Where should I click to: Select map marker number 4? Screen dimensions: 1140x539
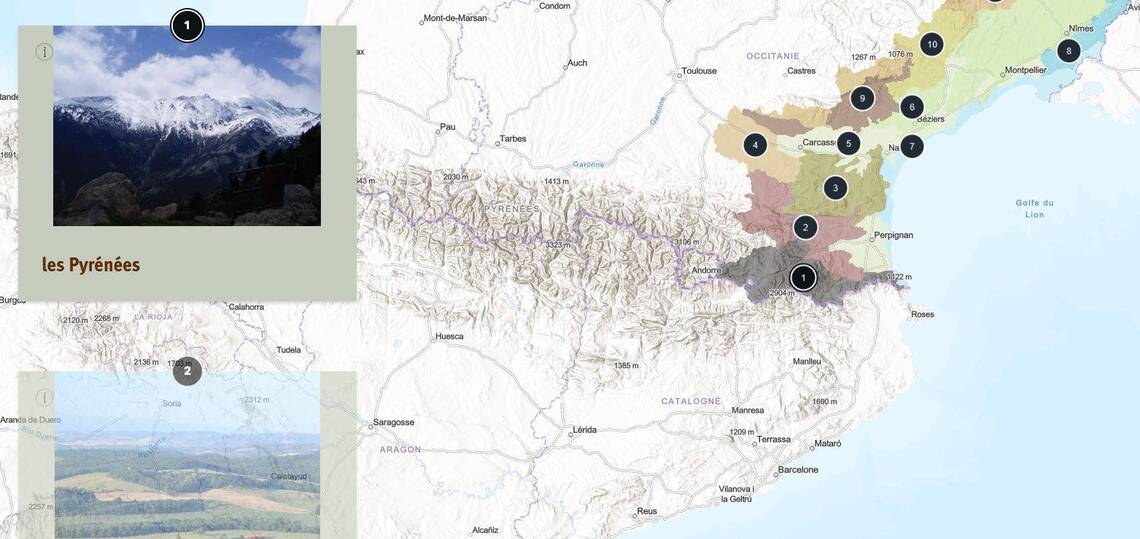[x=755, y=145]
